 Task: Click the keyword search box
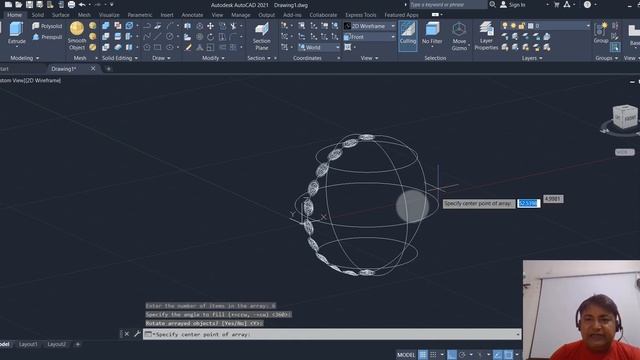point(448,4)
